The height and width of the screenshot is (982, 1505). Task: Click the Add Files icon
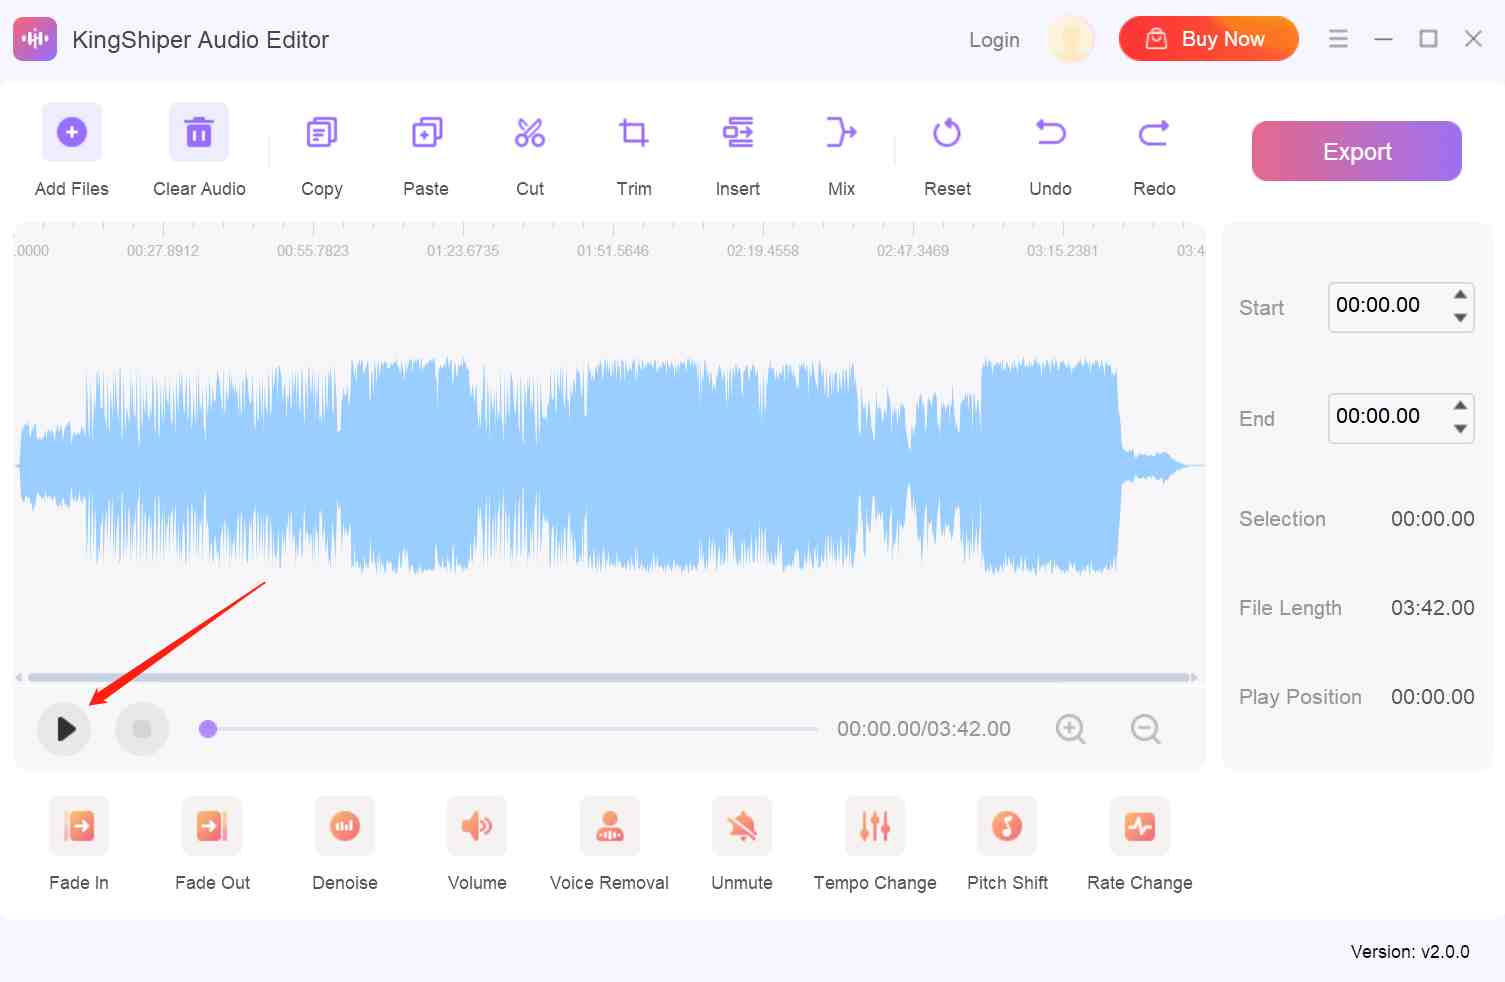[72, 132]
